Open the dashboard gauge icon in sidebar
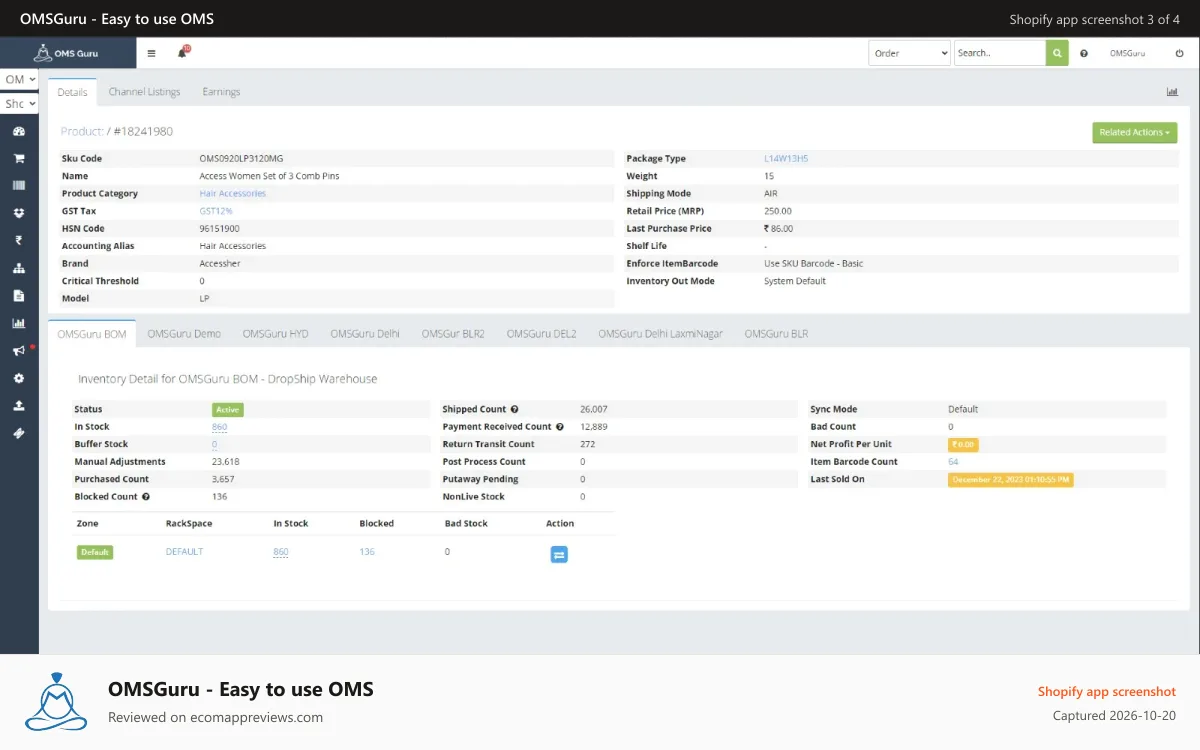Screen dimensions: 1200x750 pos(18,131)
